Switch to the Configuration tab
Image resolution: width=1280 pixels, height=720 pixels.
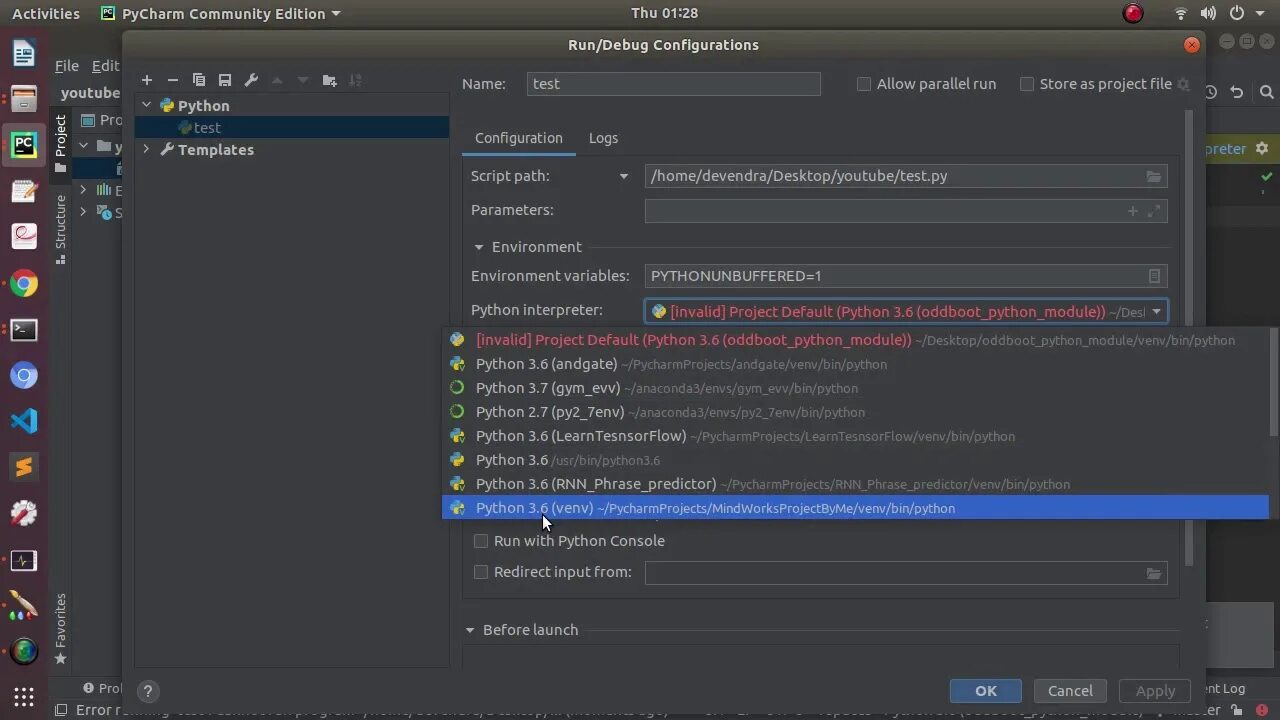tap(519, 138)
